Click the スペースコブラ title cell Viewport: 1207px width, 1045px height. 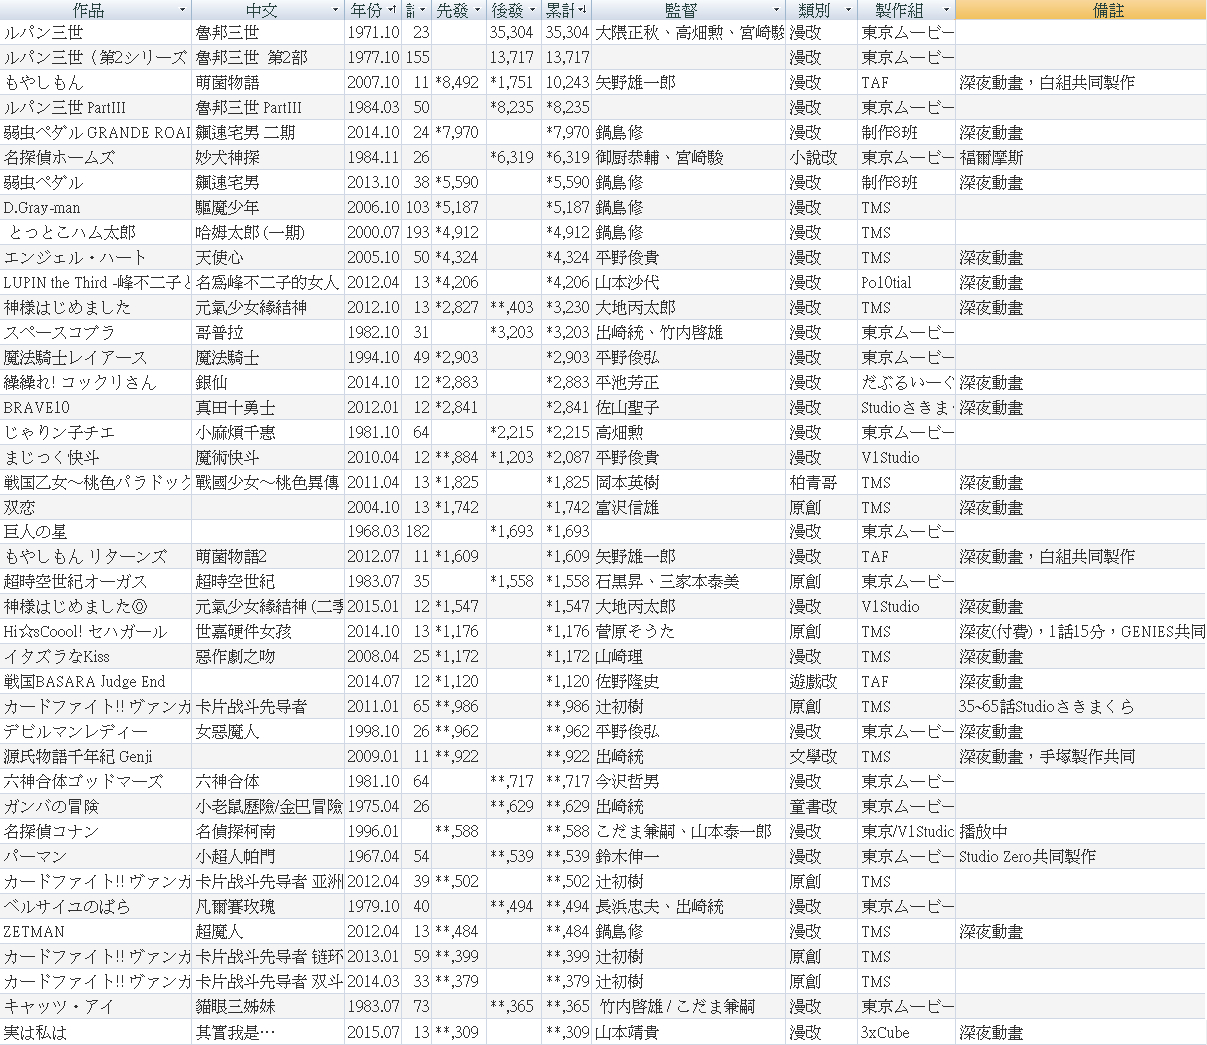coord(96,332)
